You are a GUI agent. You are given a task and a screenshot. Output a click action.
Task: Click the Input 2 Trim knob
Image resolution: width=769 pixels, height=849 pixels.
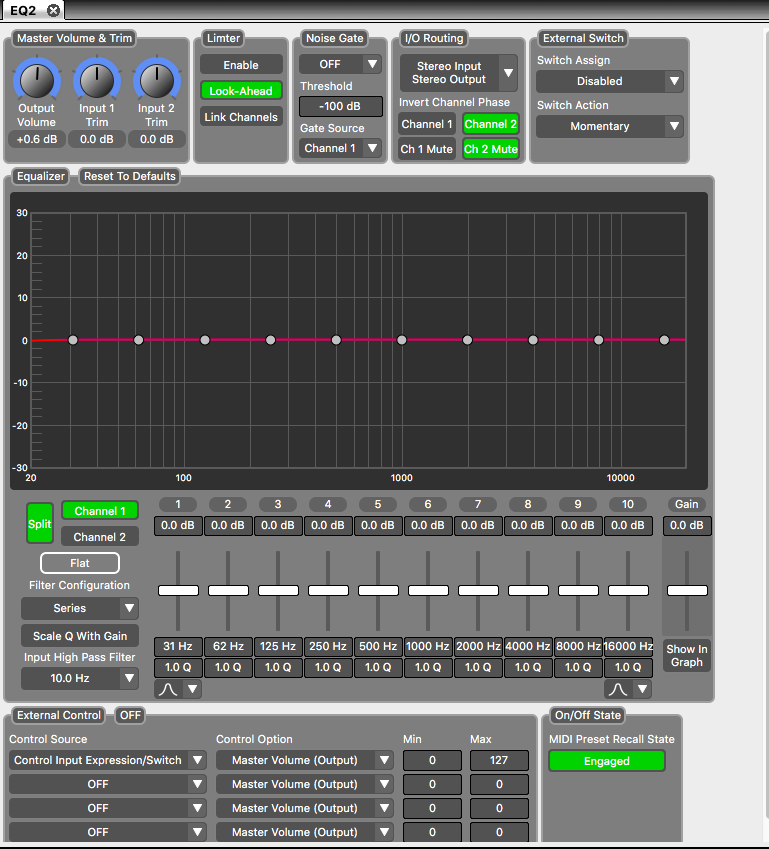click(x=157, y=80)
